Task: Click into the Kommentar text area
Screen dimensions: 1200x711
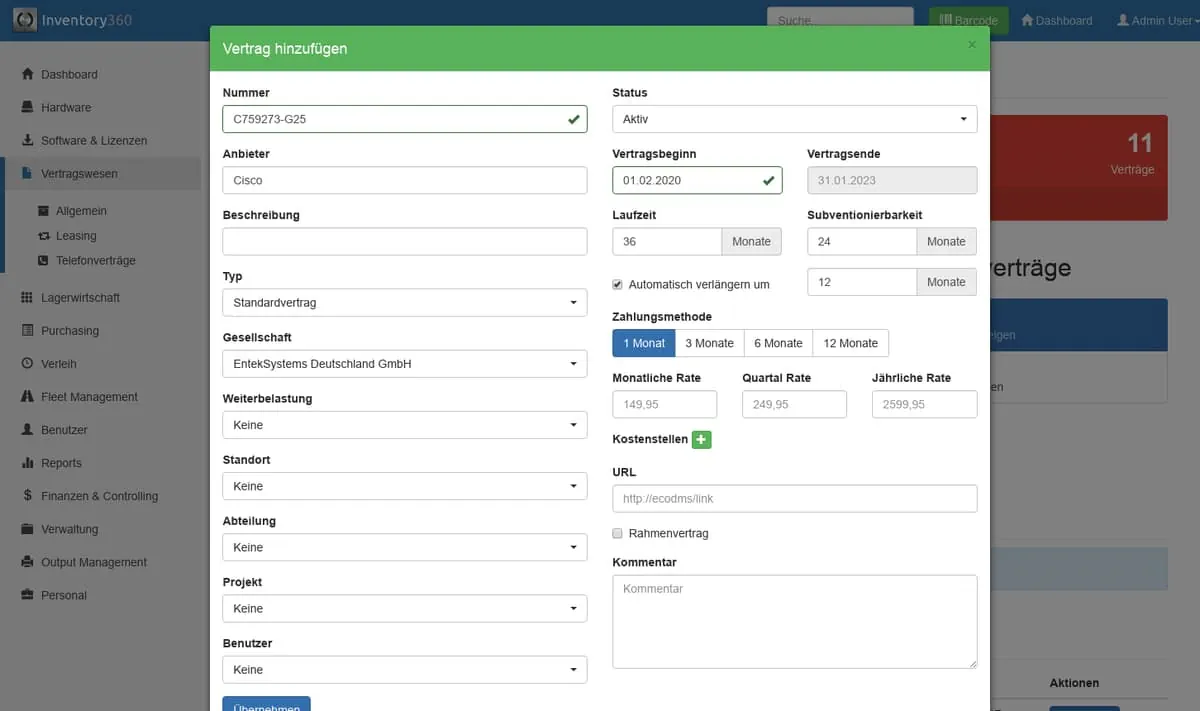Action: (x=794, y=621)
